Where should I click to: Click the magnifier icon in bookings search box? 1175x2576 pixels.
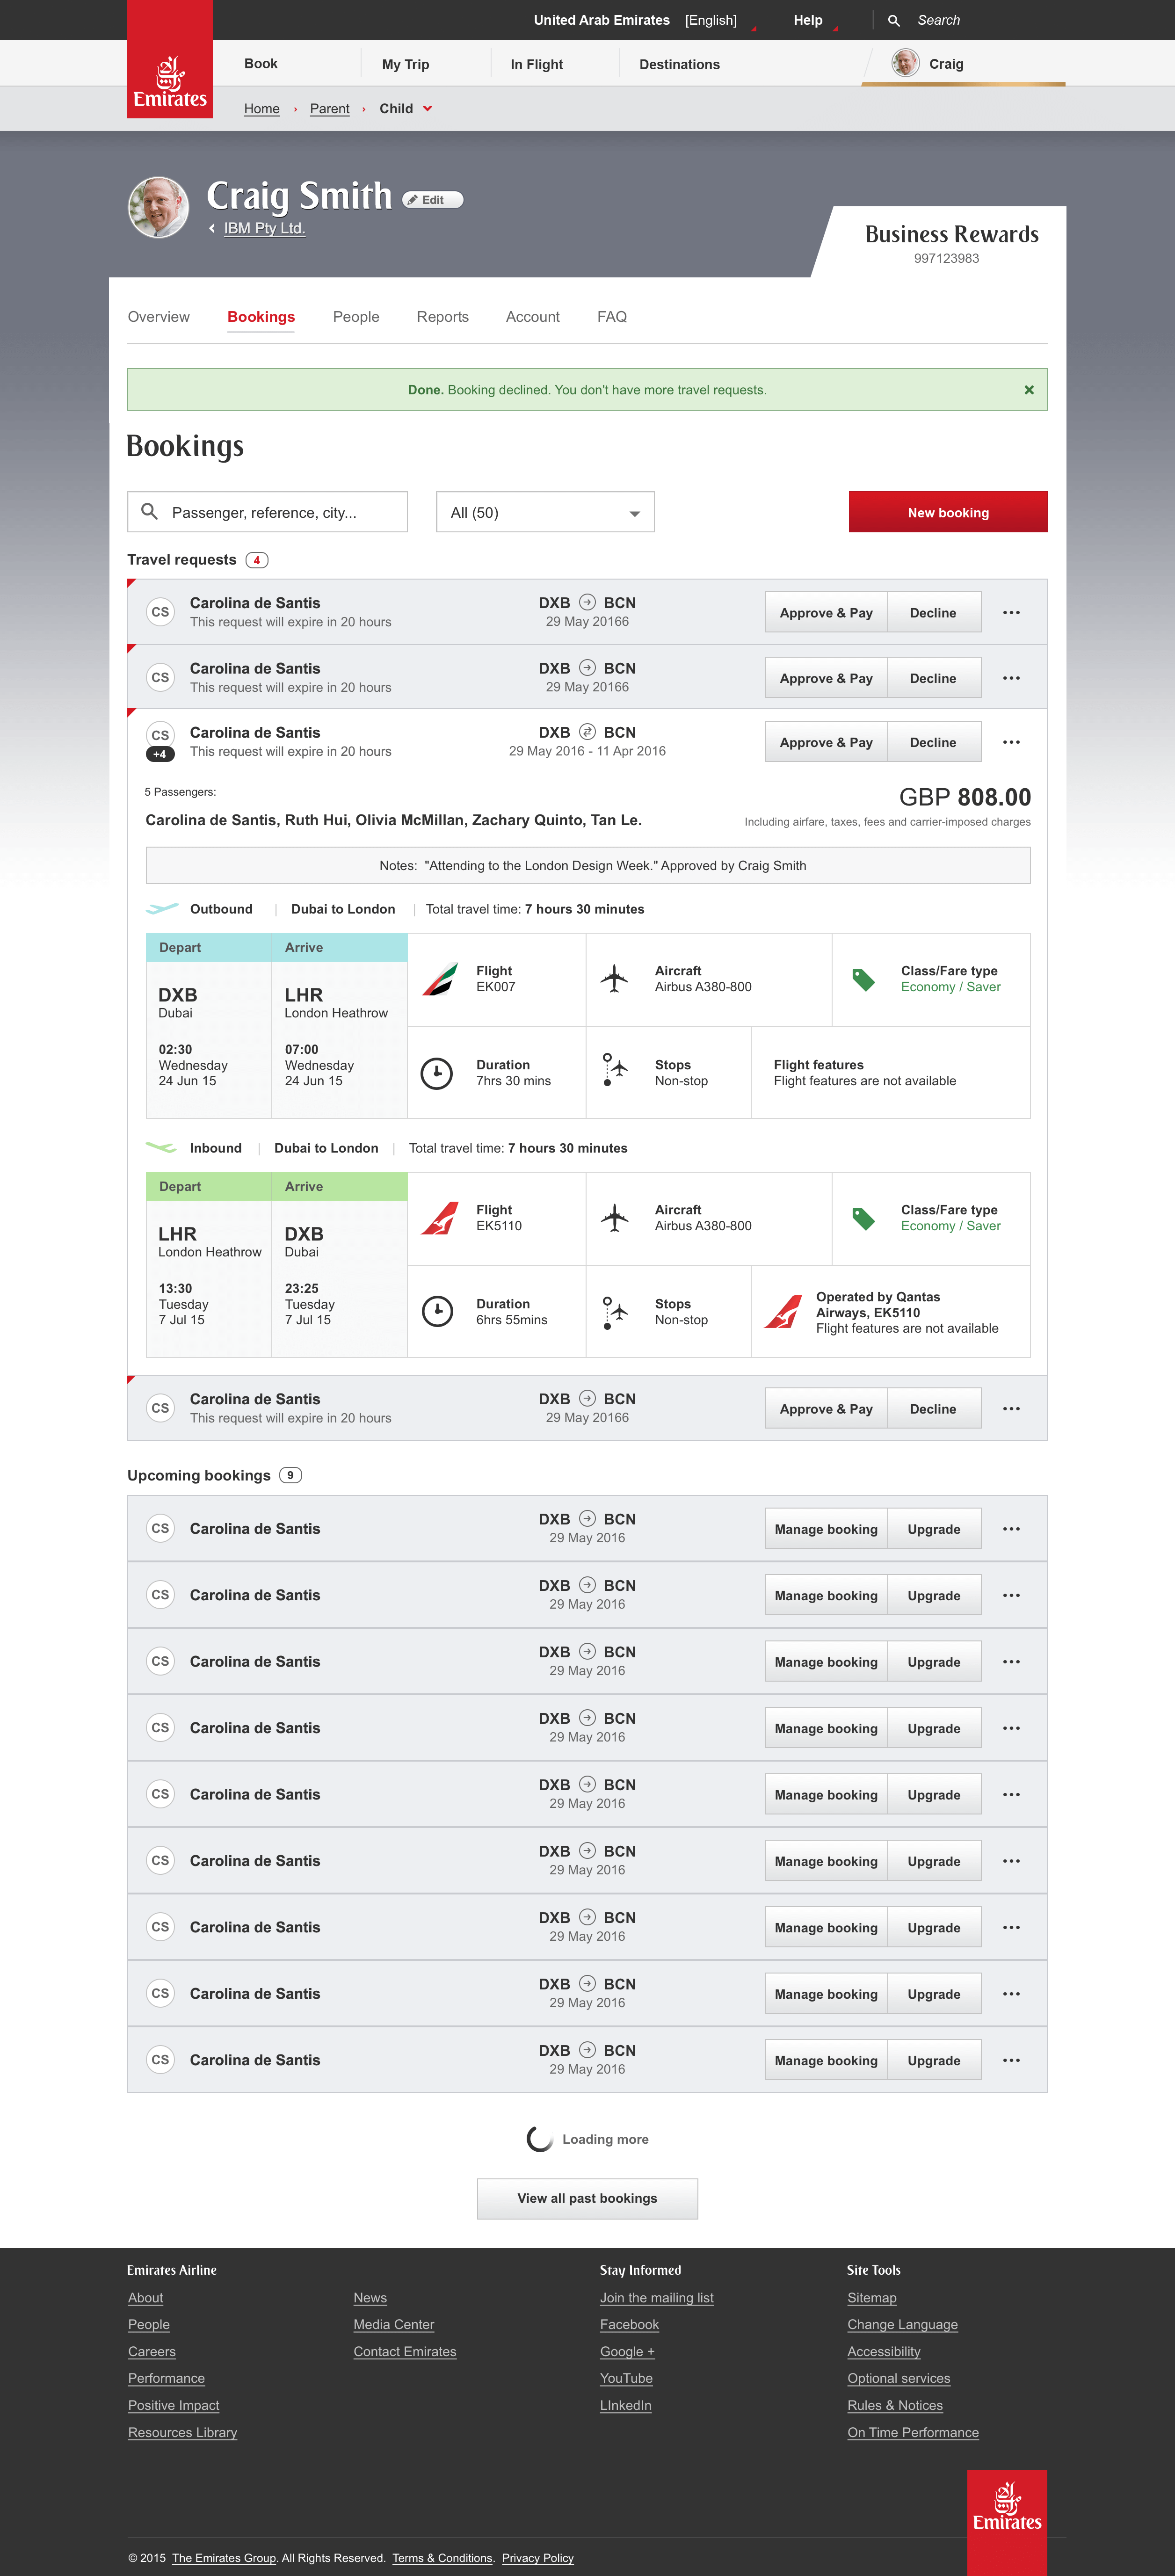point(150,512)
